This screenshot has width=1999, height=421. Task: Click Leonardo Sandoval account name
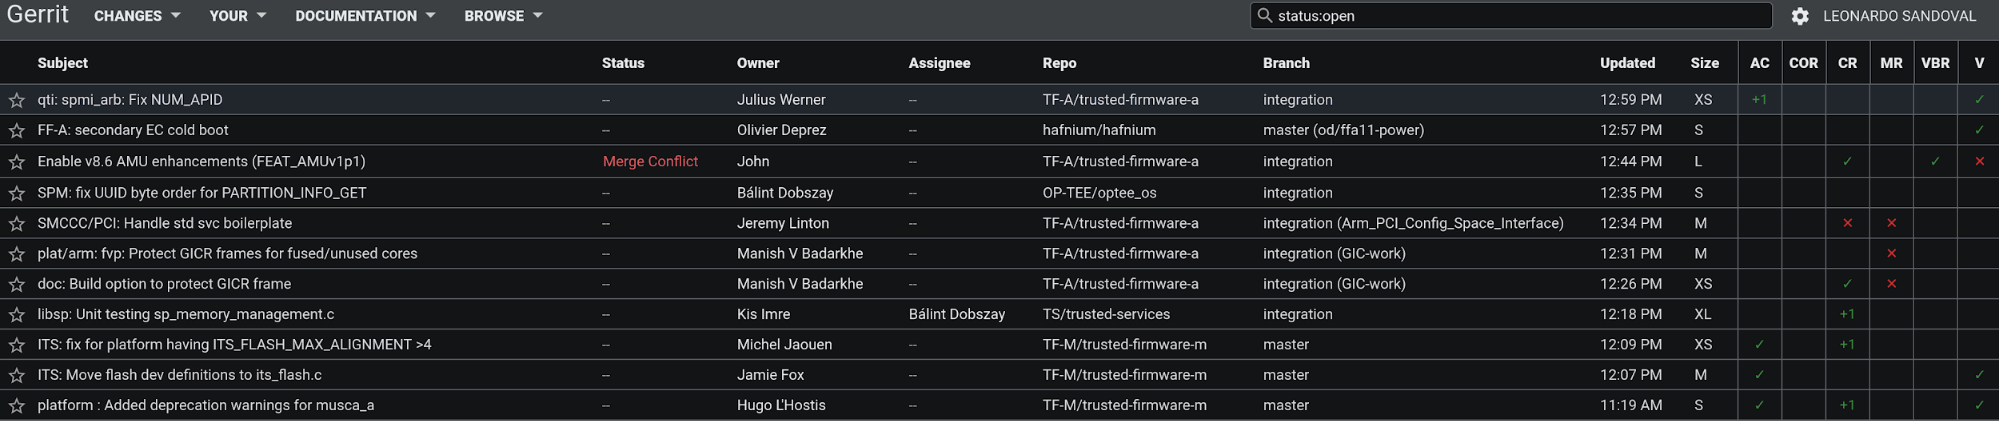[x=1899, y=16]
